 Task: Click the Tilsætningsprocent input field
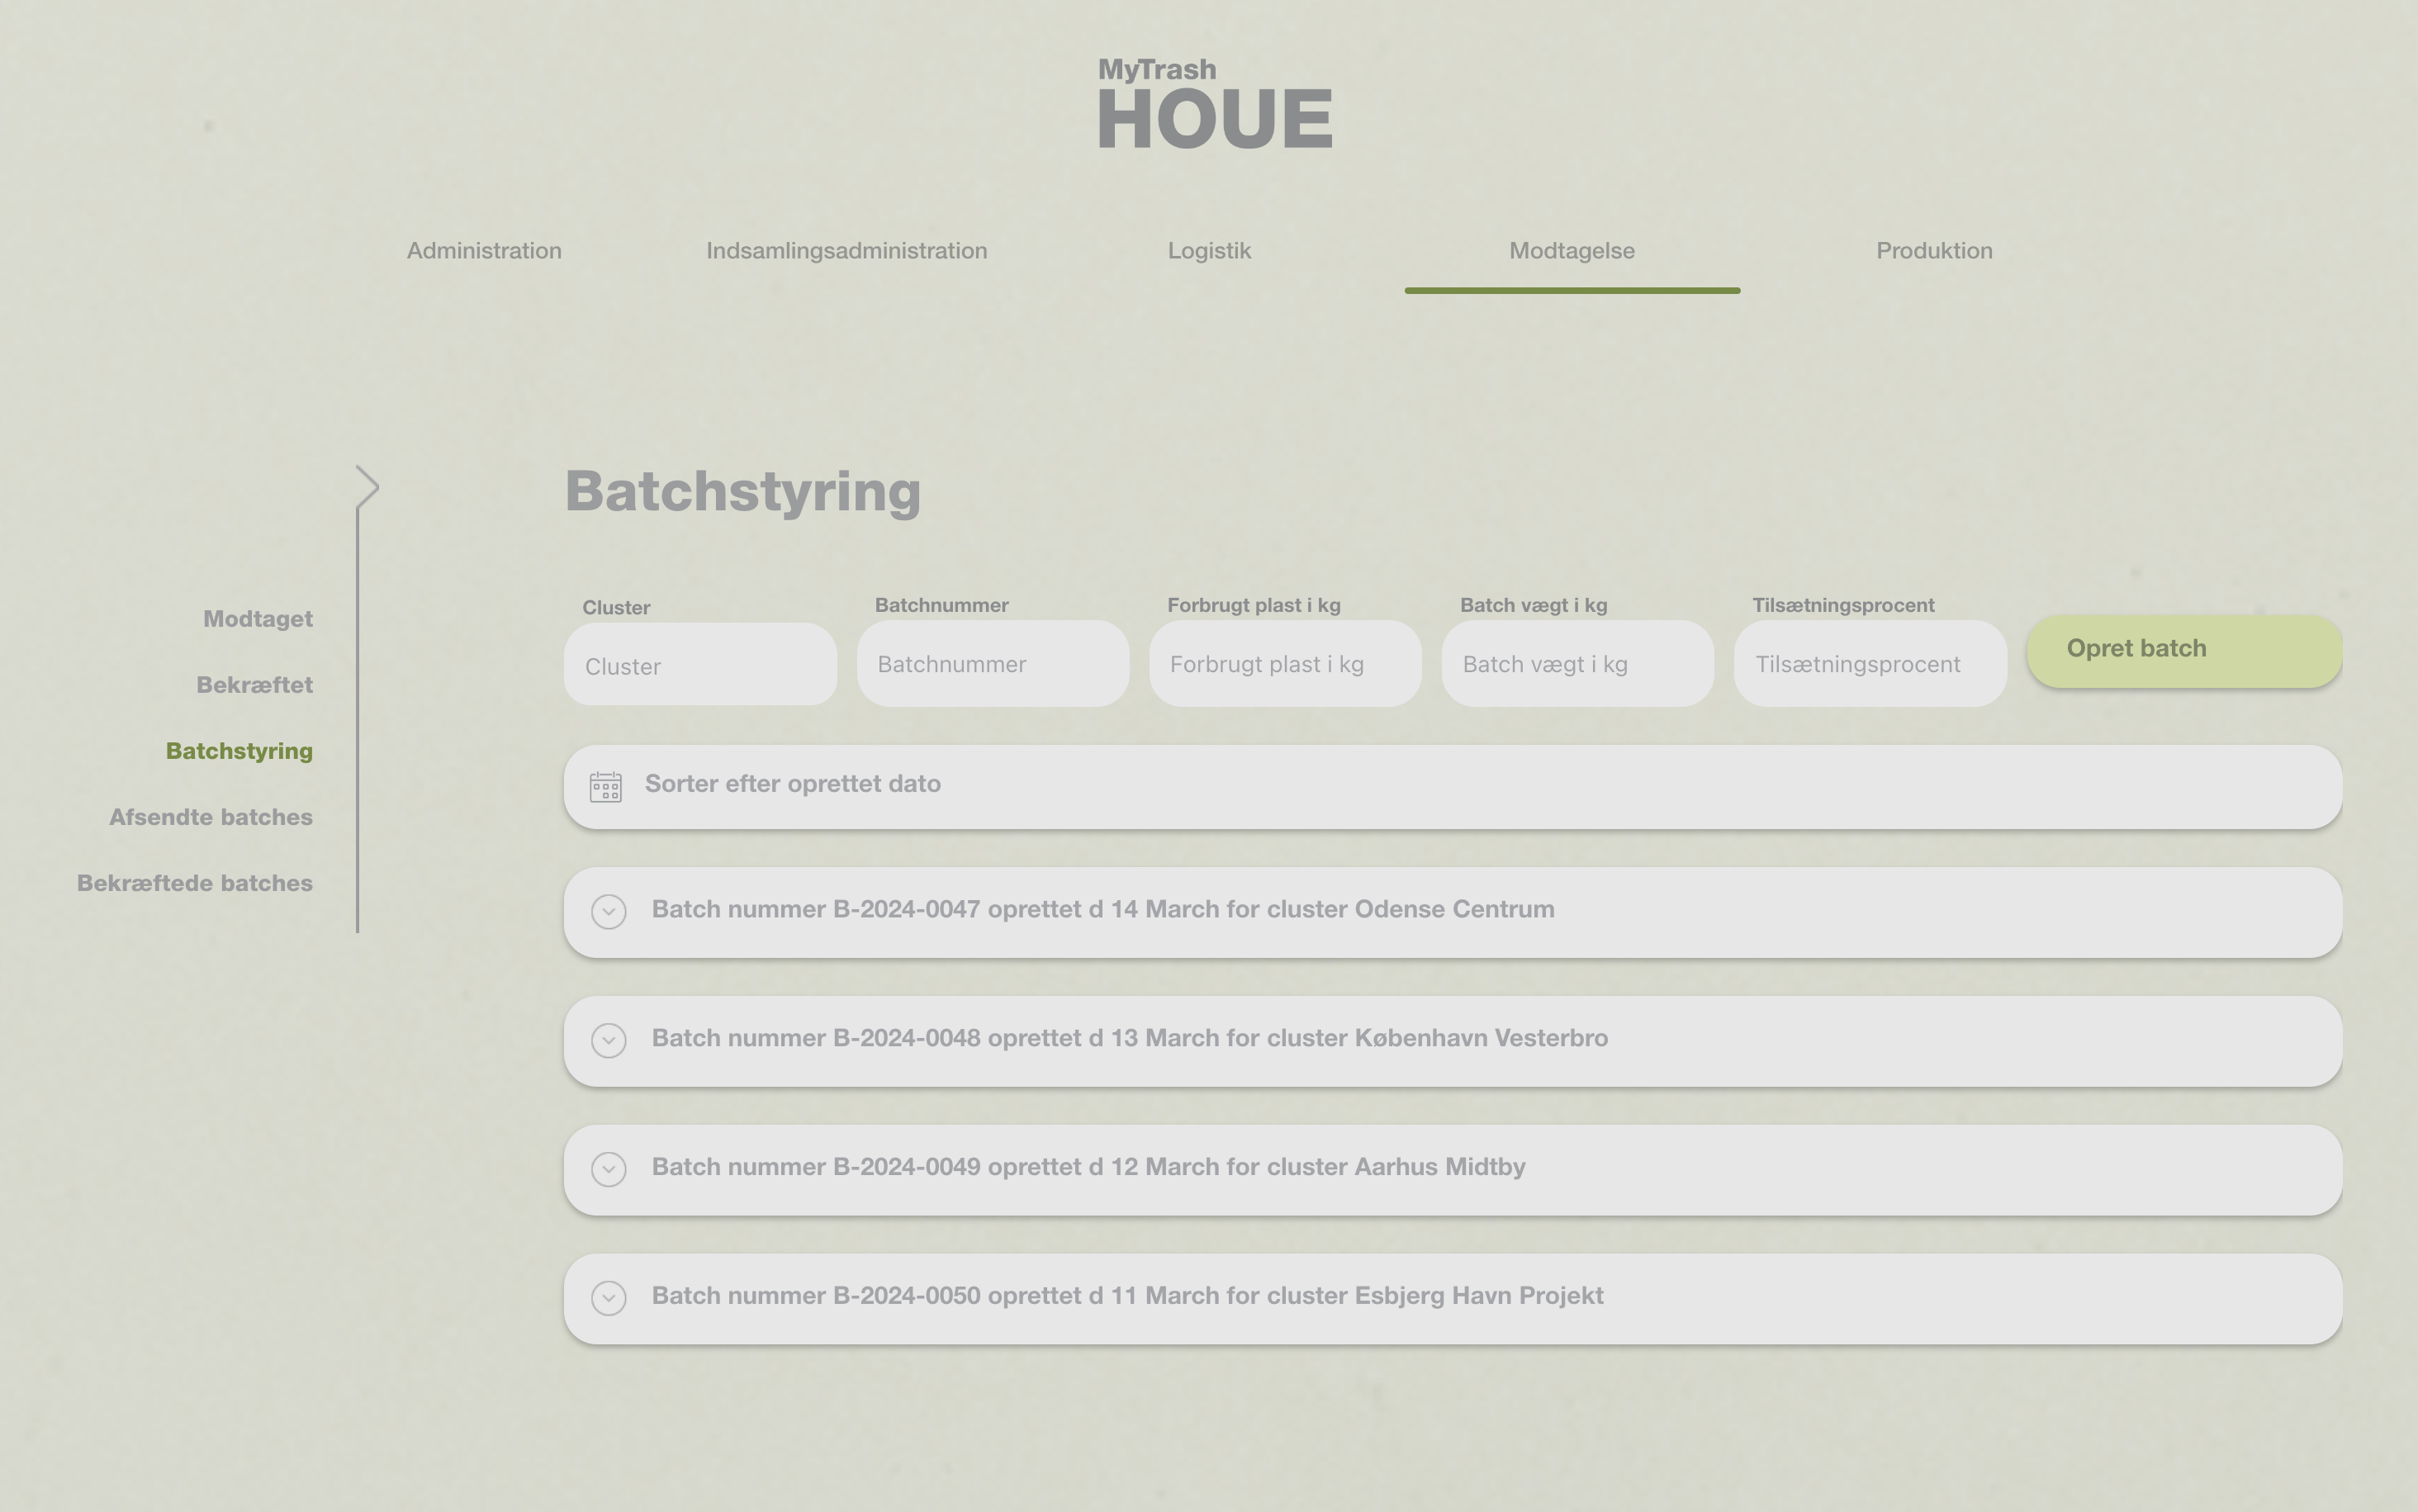(x=1869, y=664)
